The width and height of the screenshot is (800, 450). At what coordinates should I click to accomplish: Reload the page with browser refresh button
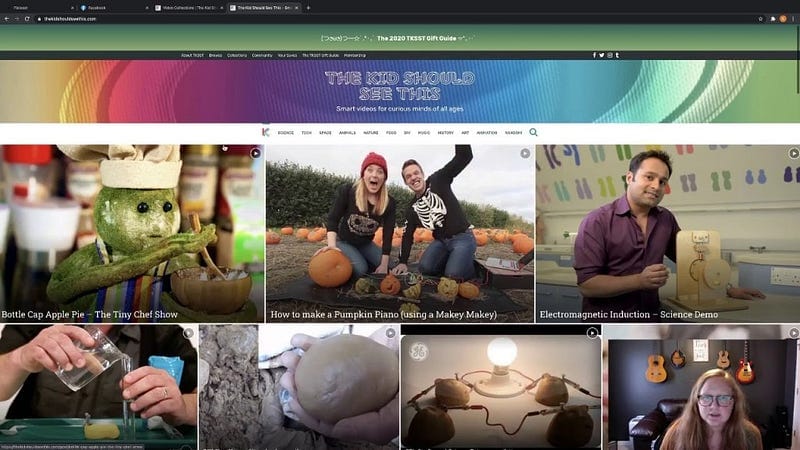tap(27, 18)
